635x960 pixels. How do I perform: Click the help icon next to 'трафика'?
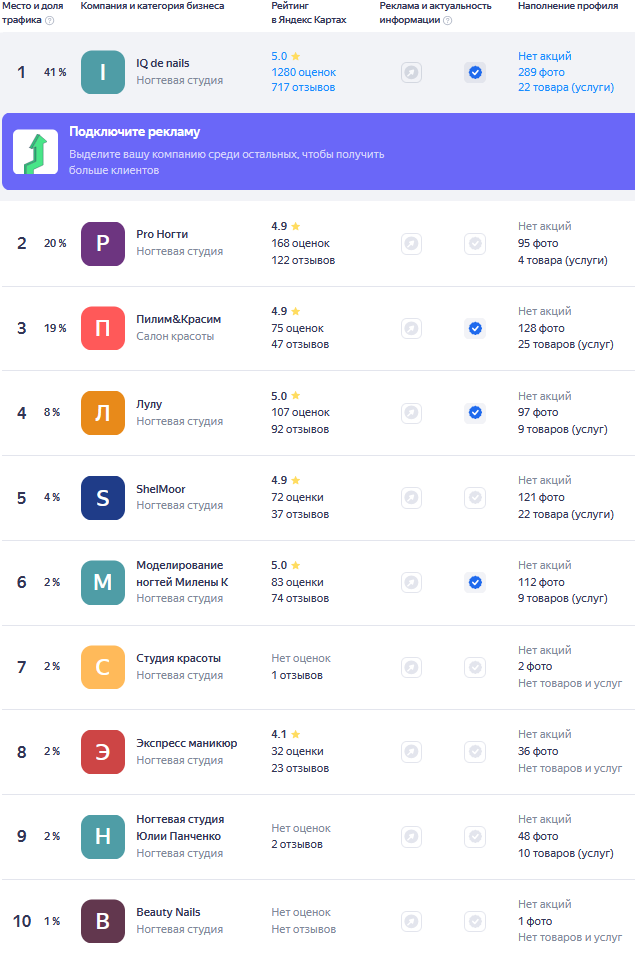tap(50, 20)
